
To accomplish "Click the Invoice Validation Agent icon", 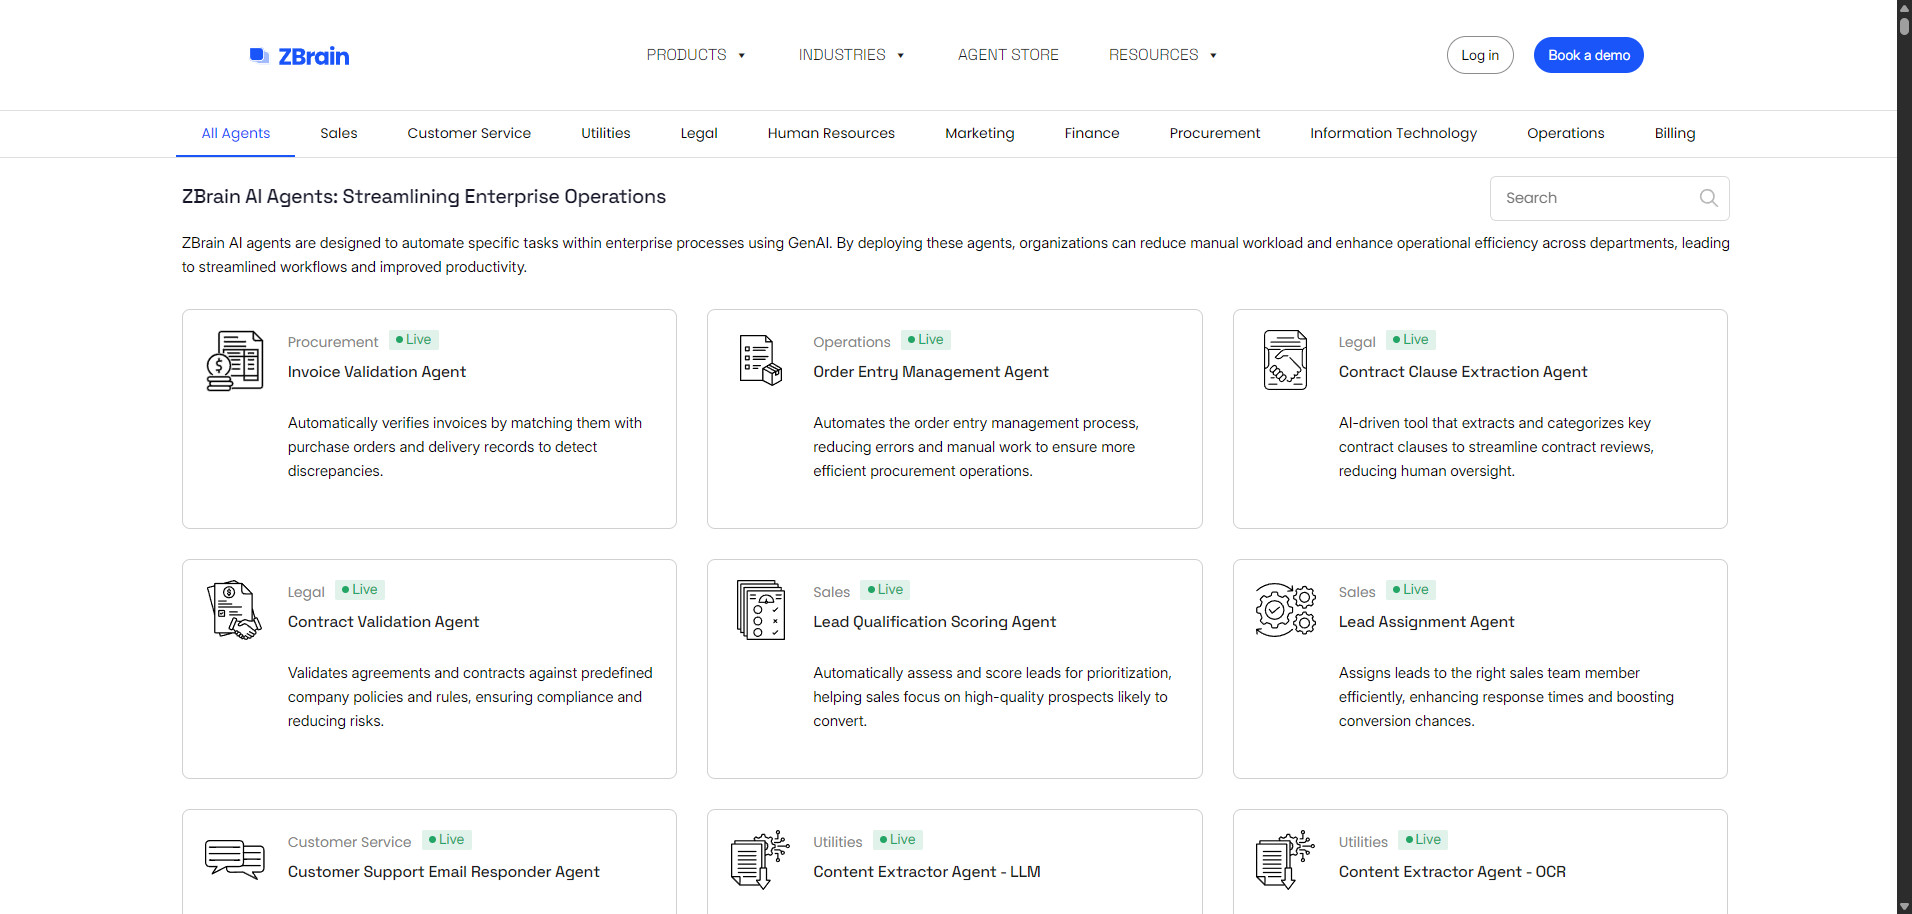I will [235, 361].
